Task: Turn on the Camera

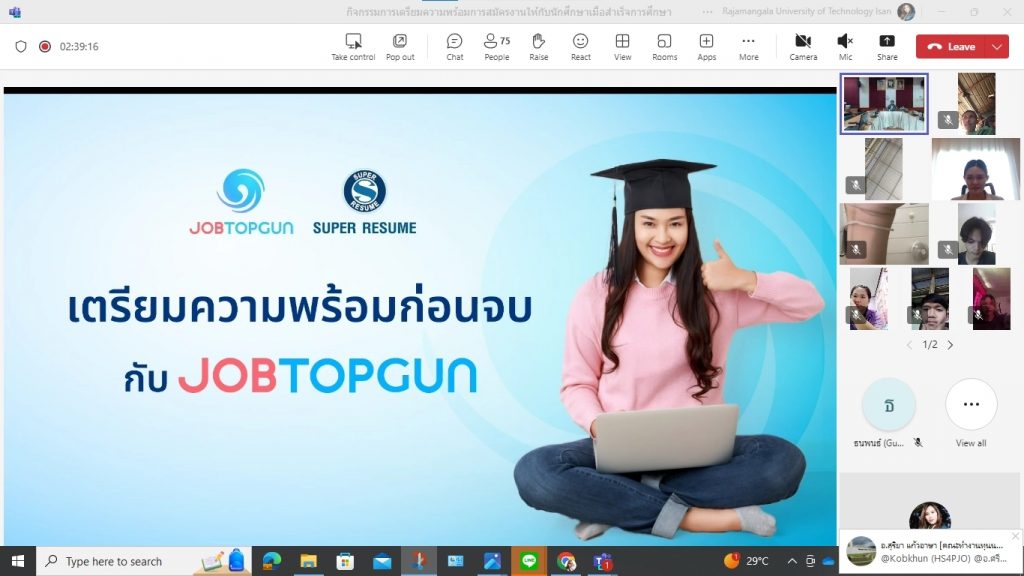Action: 803,46
